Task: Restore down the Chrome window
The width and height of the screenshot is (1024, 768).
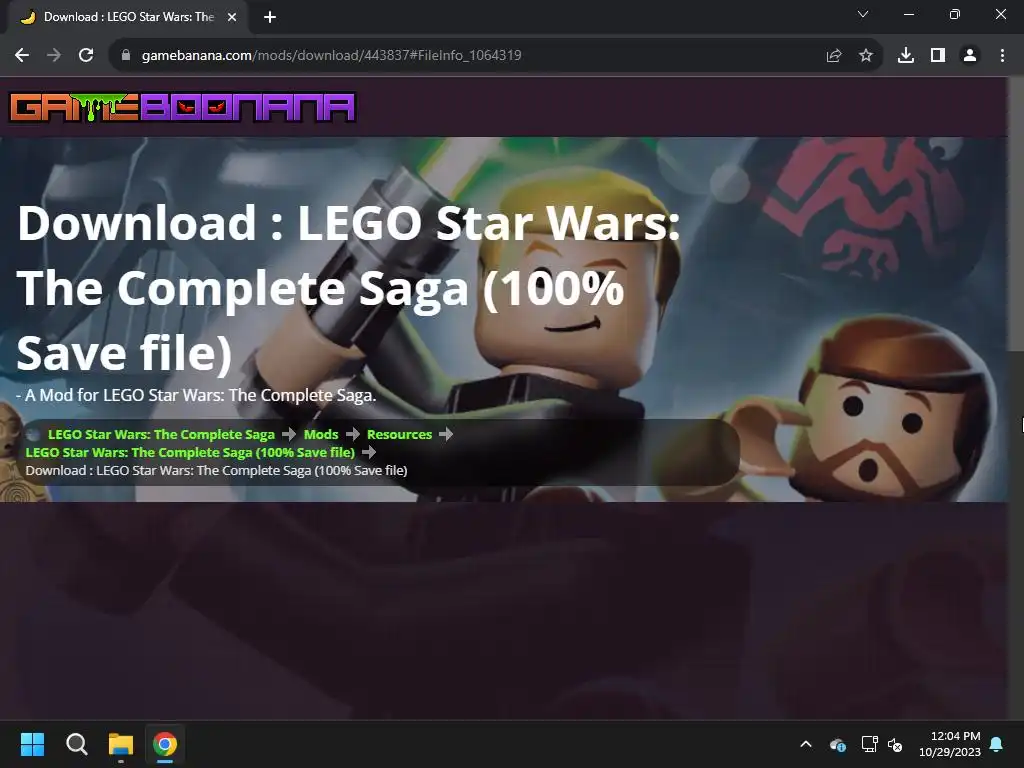Action: (955, 14)
